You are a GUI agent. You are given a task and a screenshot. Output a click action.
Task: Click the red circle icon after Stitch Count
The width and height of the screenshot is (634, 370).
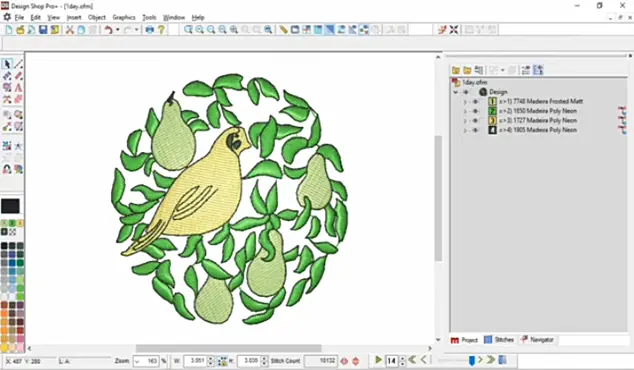pos(344,361)
